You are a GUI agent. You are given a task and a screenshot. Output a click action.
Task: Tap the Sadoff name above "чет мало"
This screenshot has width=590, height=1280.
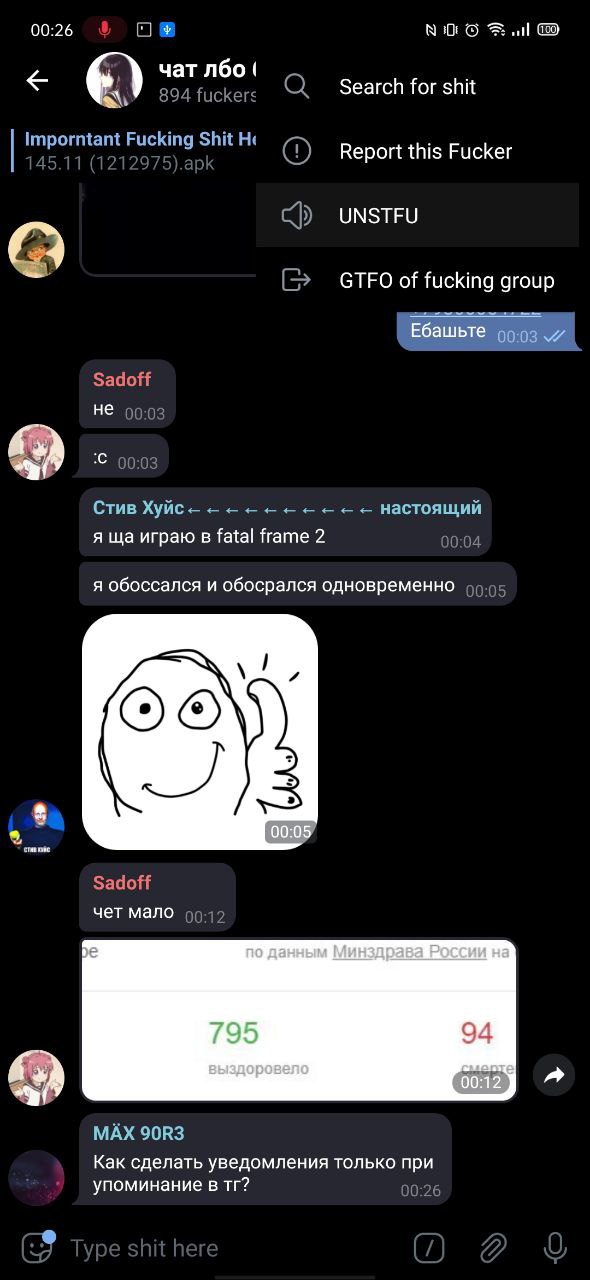pos(122,882)
